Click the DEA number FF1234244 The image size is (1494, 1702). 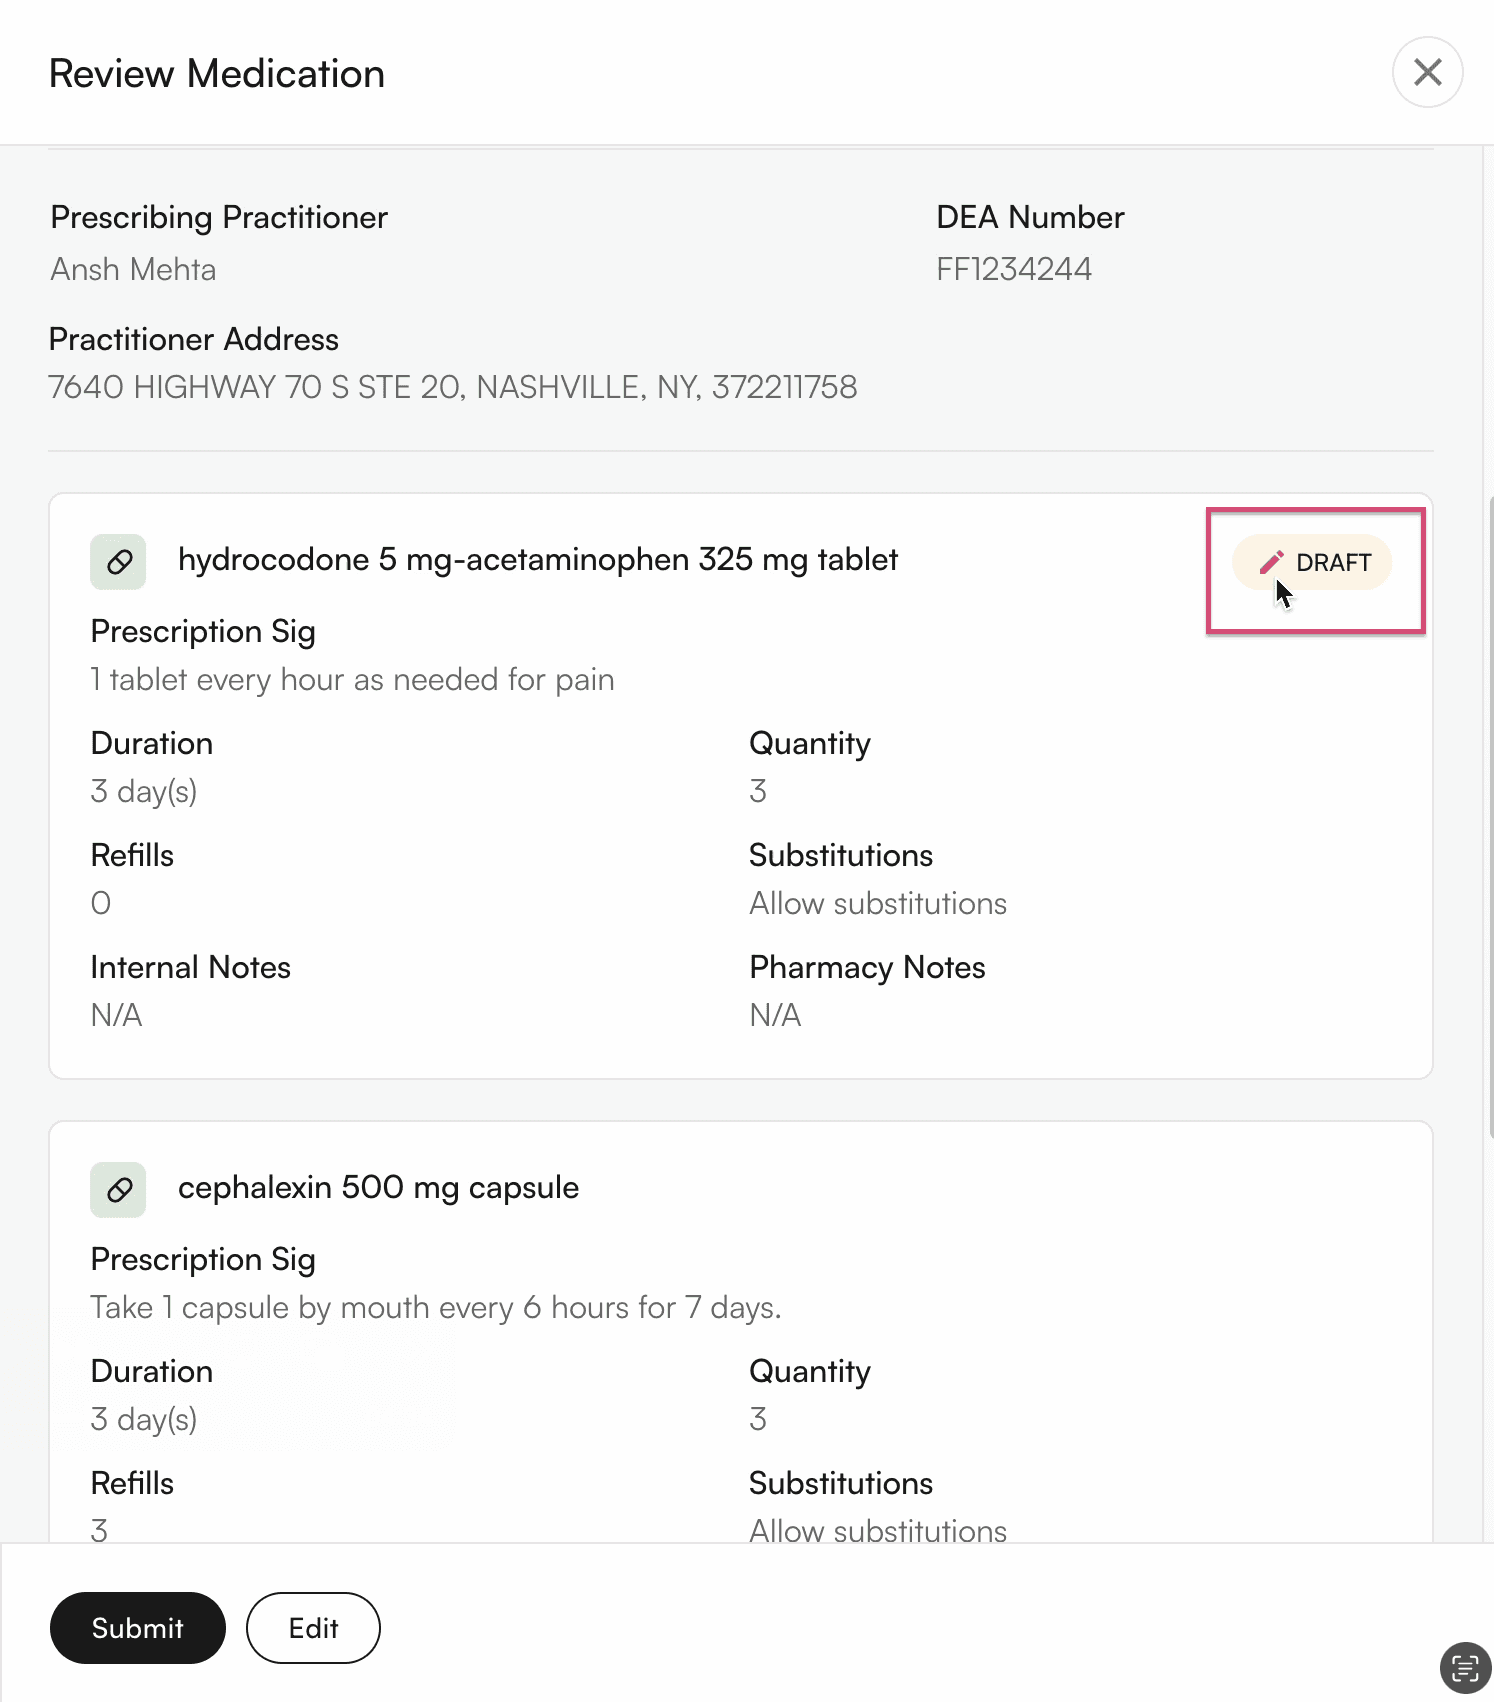point(1013,270)
